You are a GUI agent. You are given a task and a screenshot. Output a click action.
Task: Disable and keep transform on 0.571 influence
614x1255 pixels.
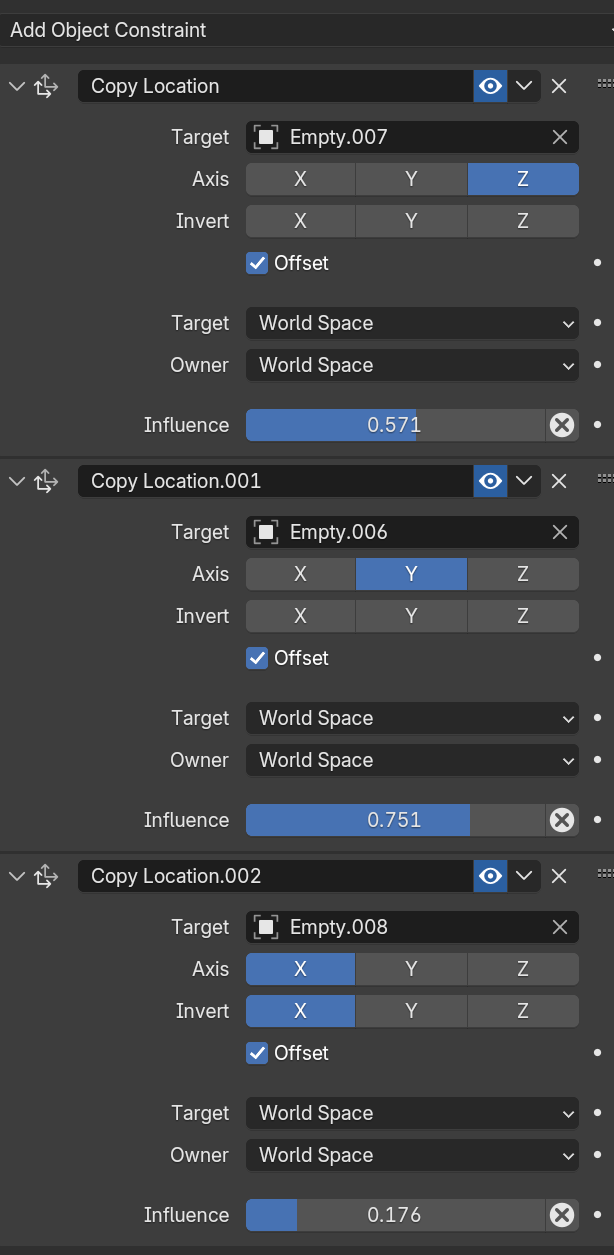[562, 425]
